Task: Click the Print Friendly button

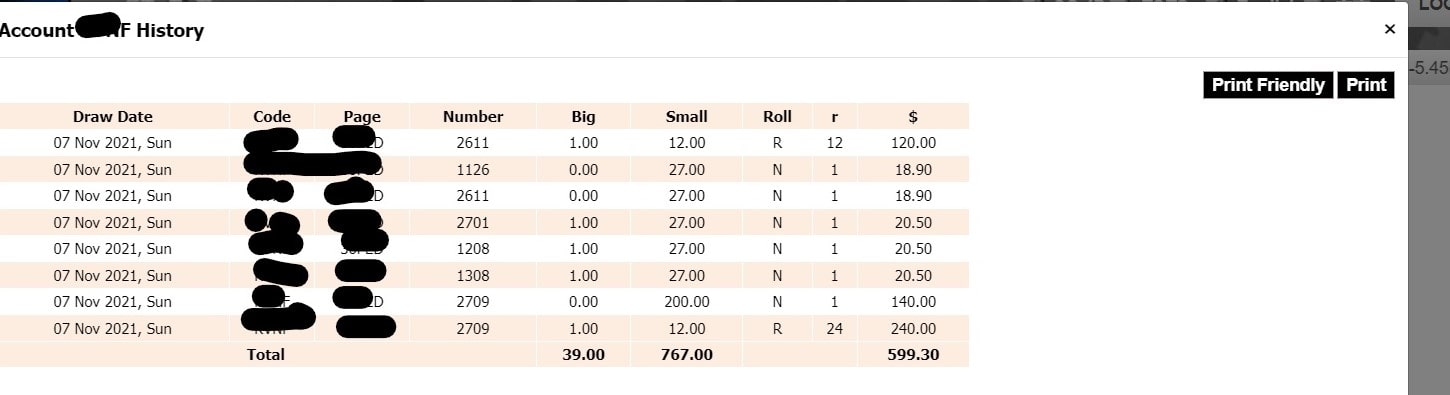Action: point(1268,85)
